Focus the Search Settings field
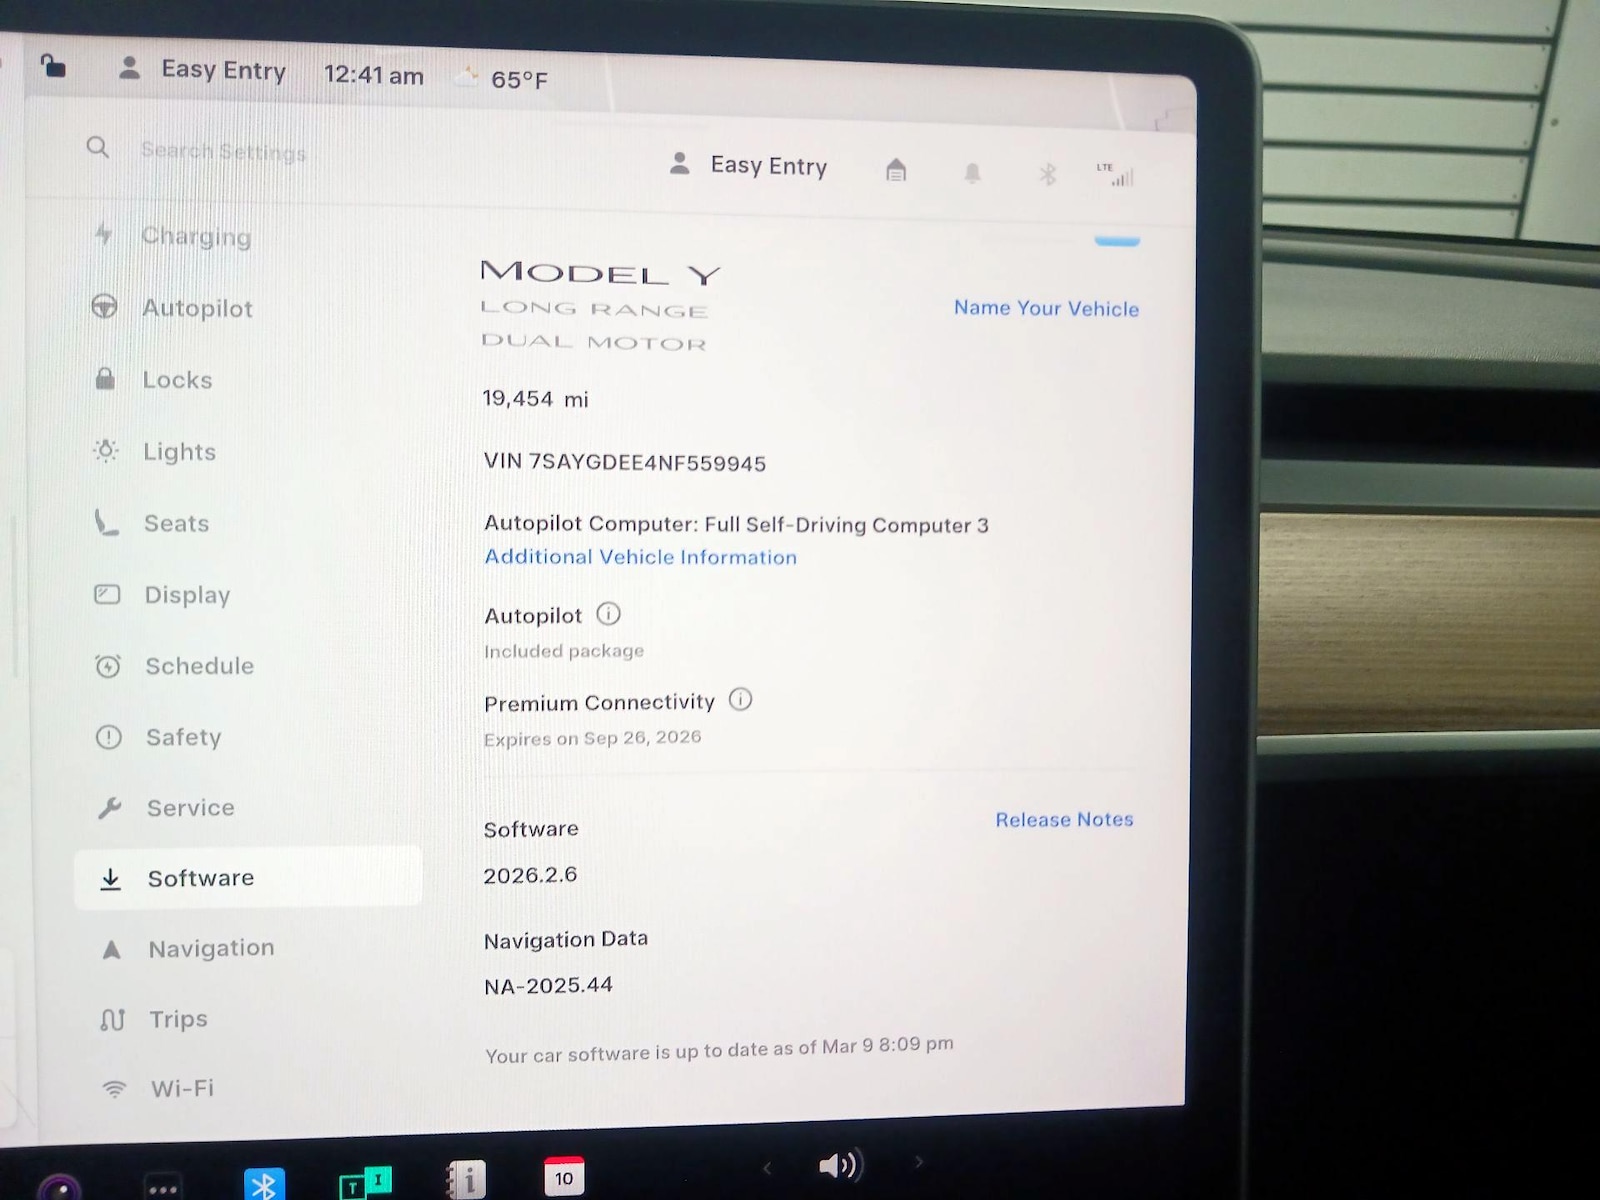 coord(223,151)
